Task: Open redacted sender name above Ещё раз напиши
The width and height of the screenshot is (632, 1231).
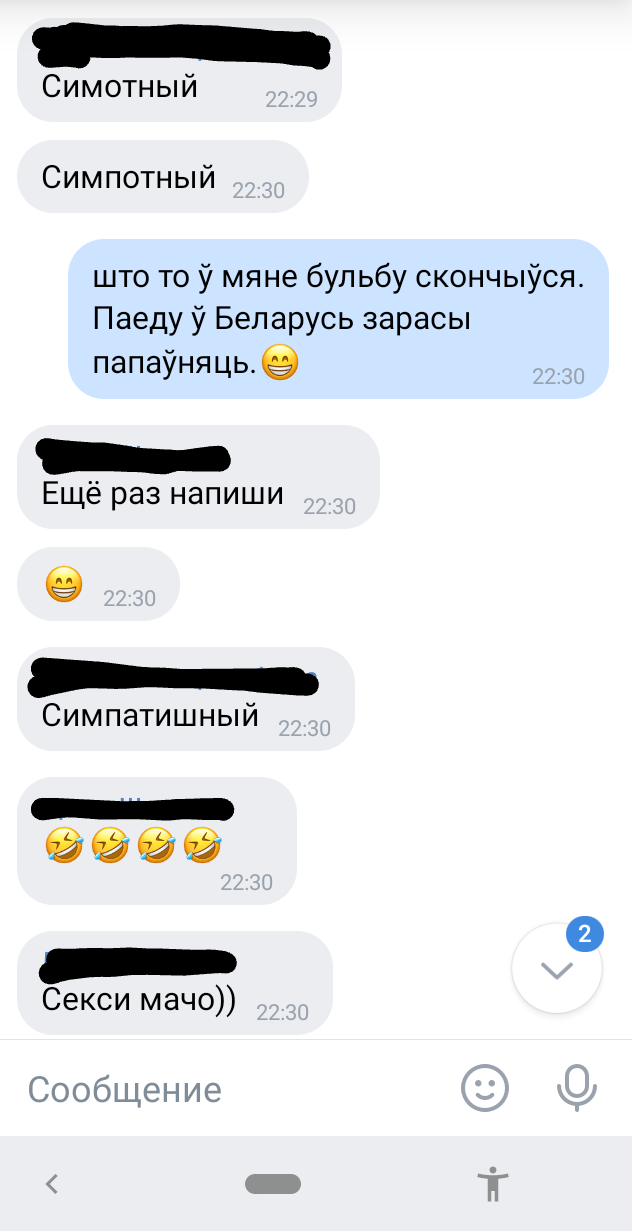Action: tap(135, 455)
